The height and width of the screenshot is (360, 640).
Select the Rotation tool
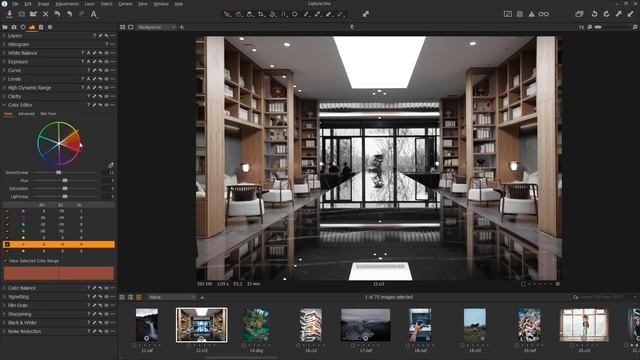(x=272, y=14)
